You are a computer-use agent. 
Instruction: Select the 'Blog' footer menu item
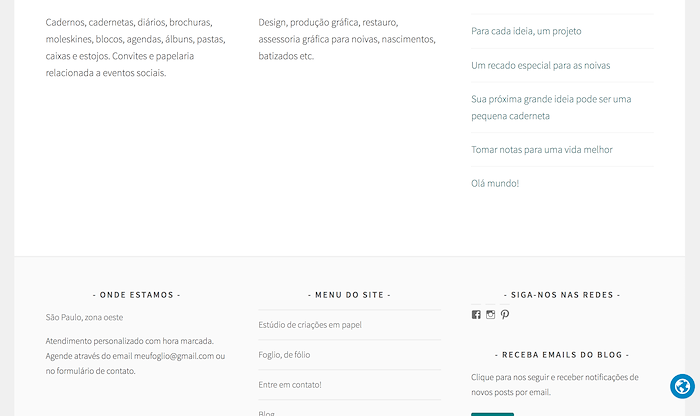266,413
